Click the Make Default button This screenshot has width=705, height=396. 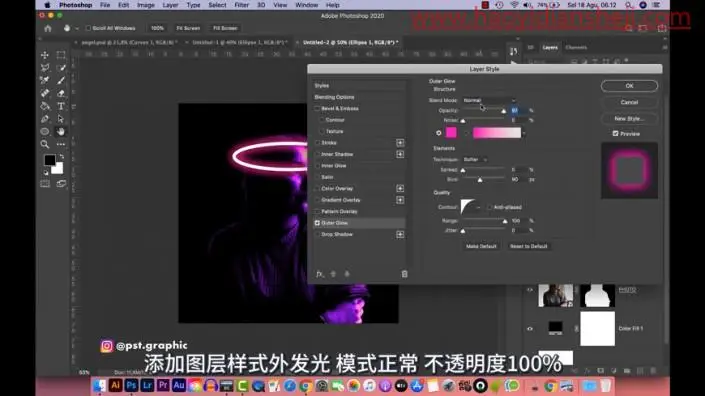481,246
